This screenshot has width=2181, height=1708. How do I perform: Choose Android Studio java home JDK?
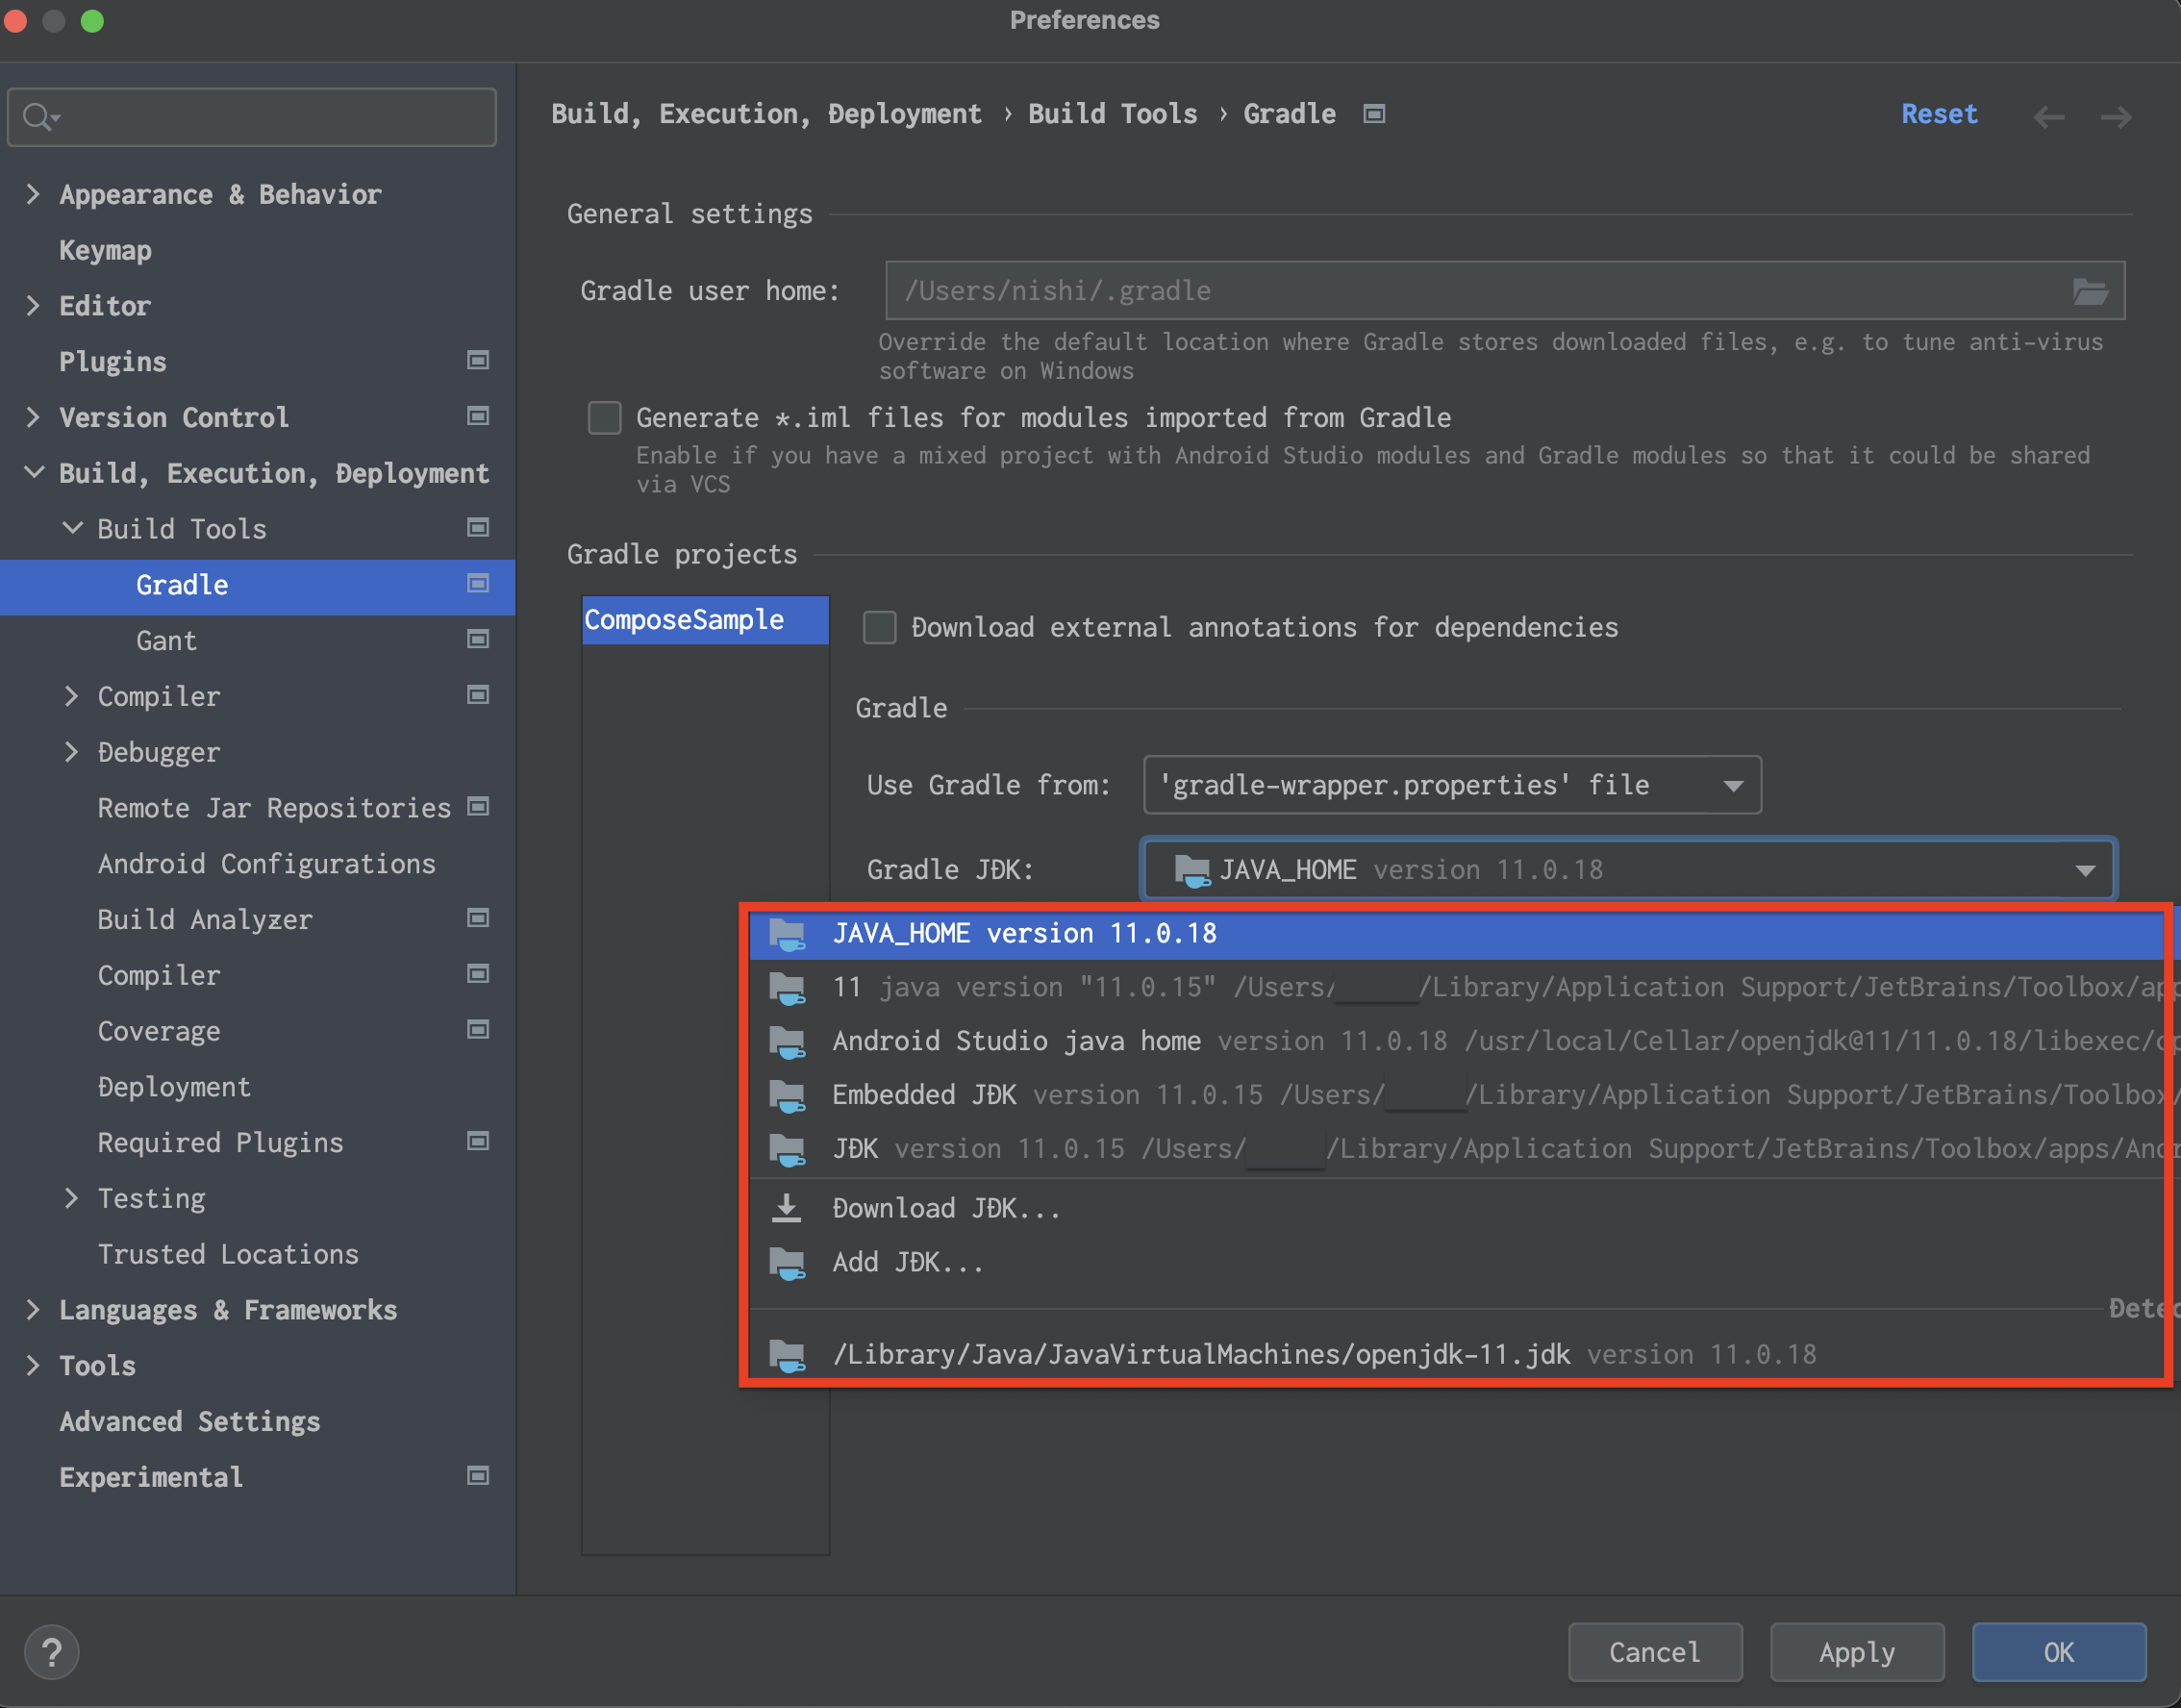[1458, 1042]
